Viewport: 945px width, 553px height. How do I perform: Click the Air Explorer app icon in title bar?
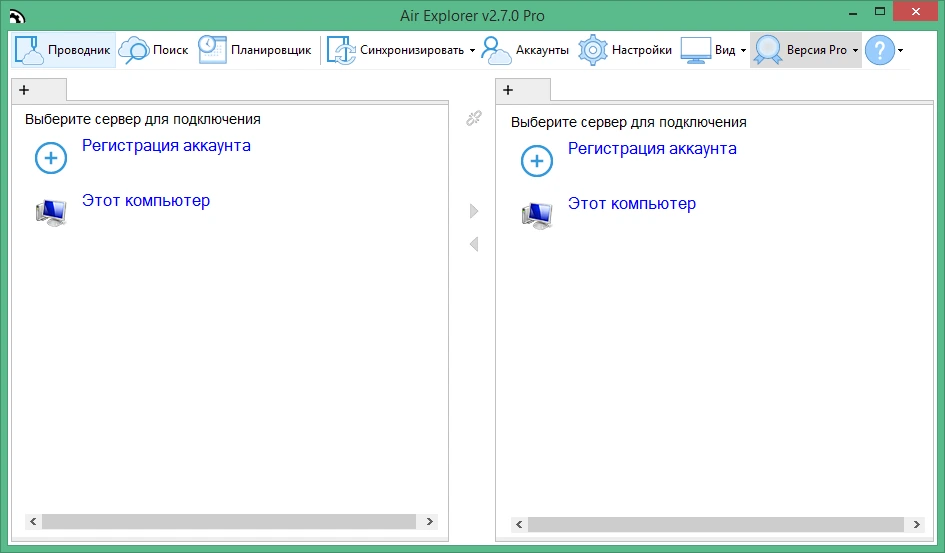point(17,16)
